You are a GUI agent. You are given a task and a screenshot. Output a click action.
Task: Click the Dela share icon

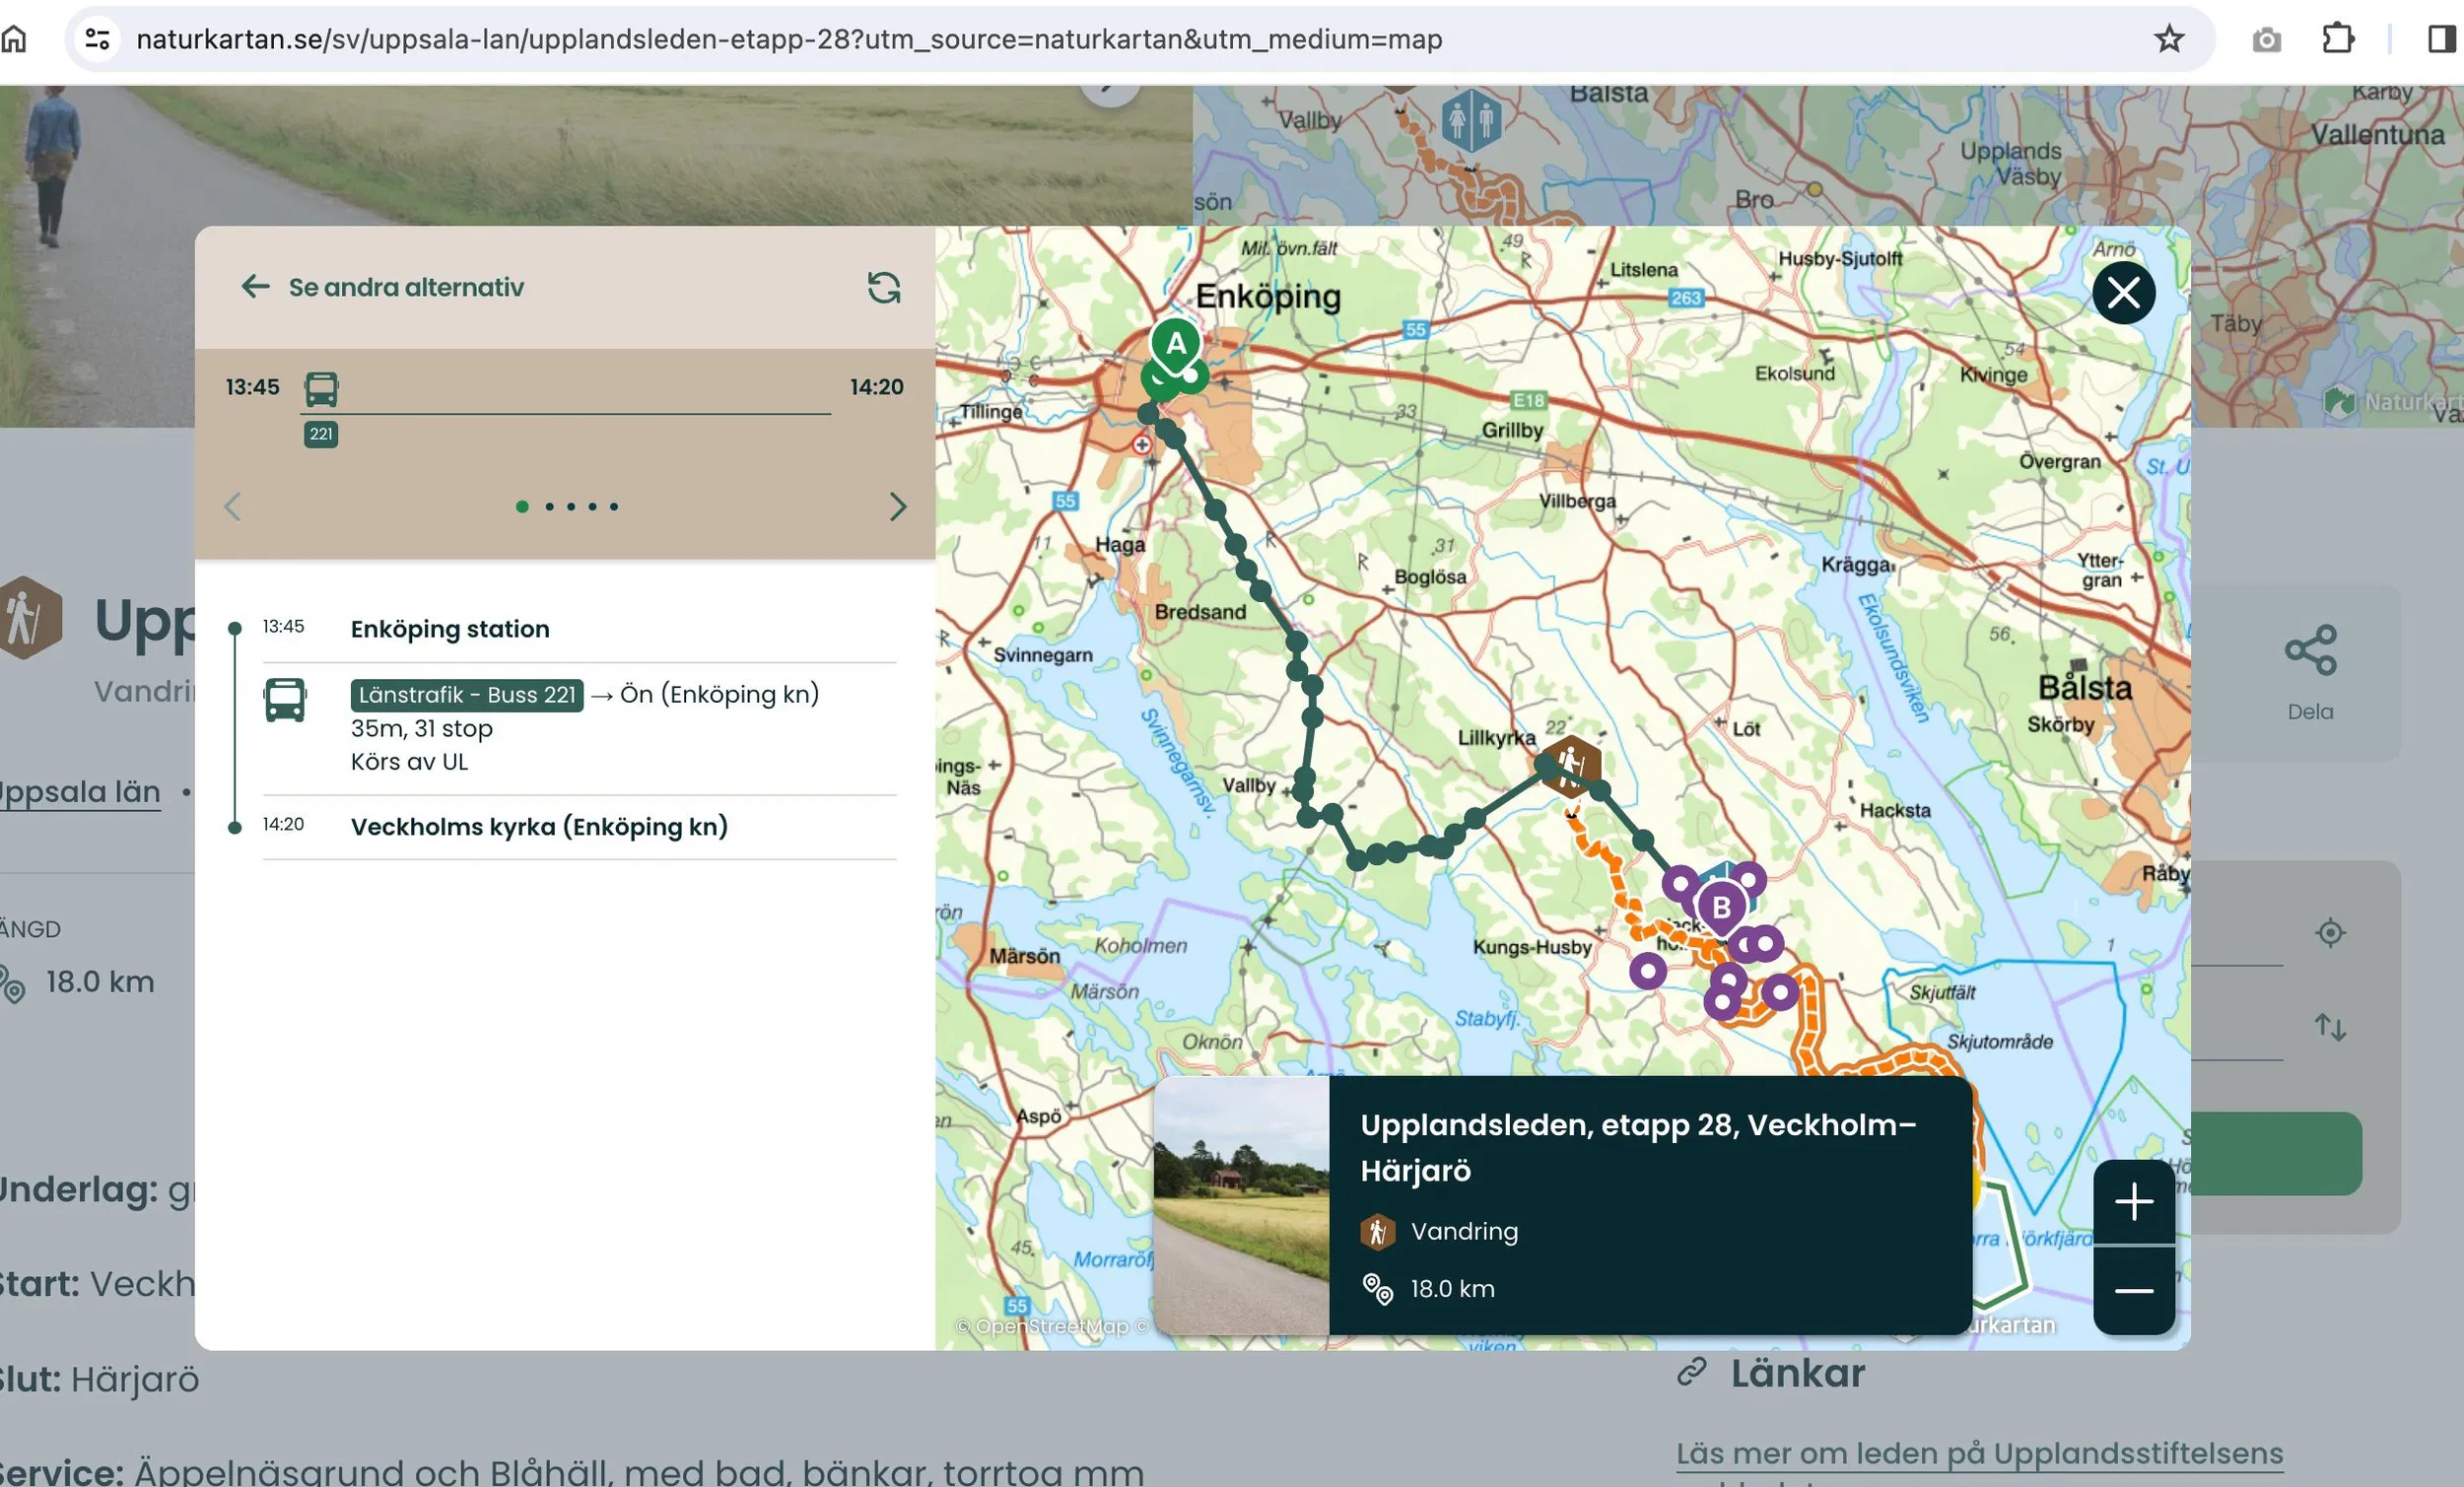point(2310,651)
